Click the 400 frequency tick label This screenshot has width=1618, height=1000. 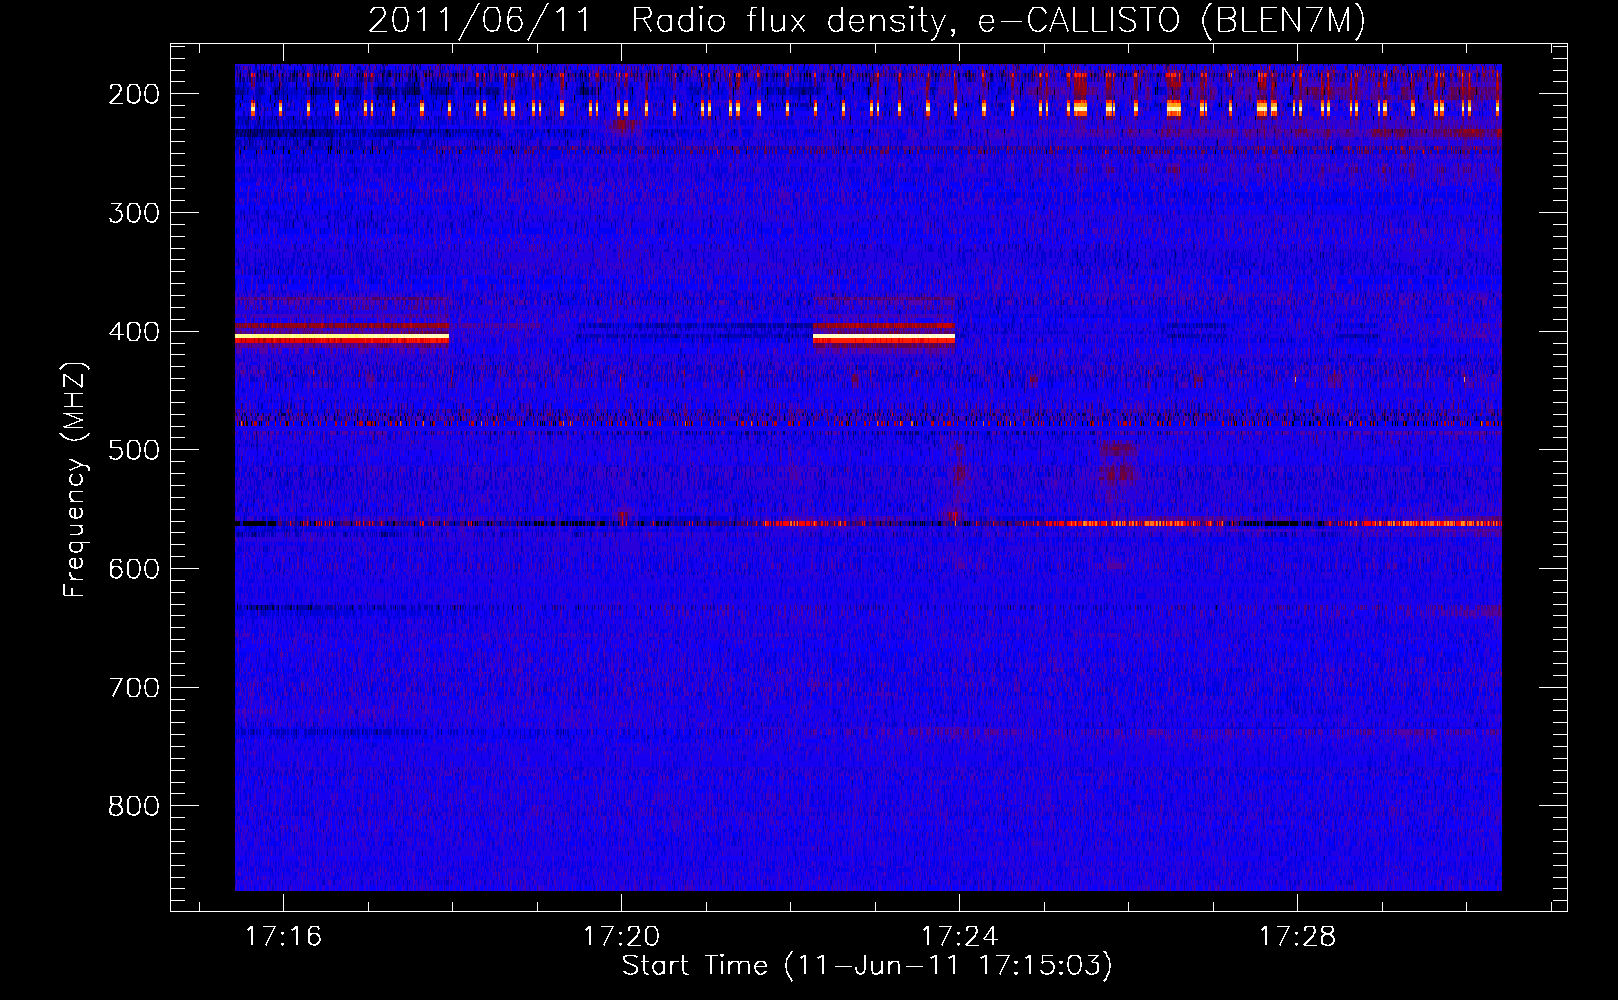[134, 332]
